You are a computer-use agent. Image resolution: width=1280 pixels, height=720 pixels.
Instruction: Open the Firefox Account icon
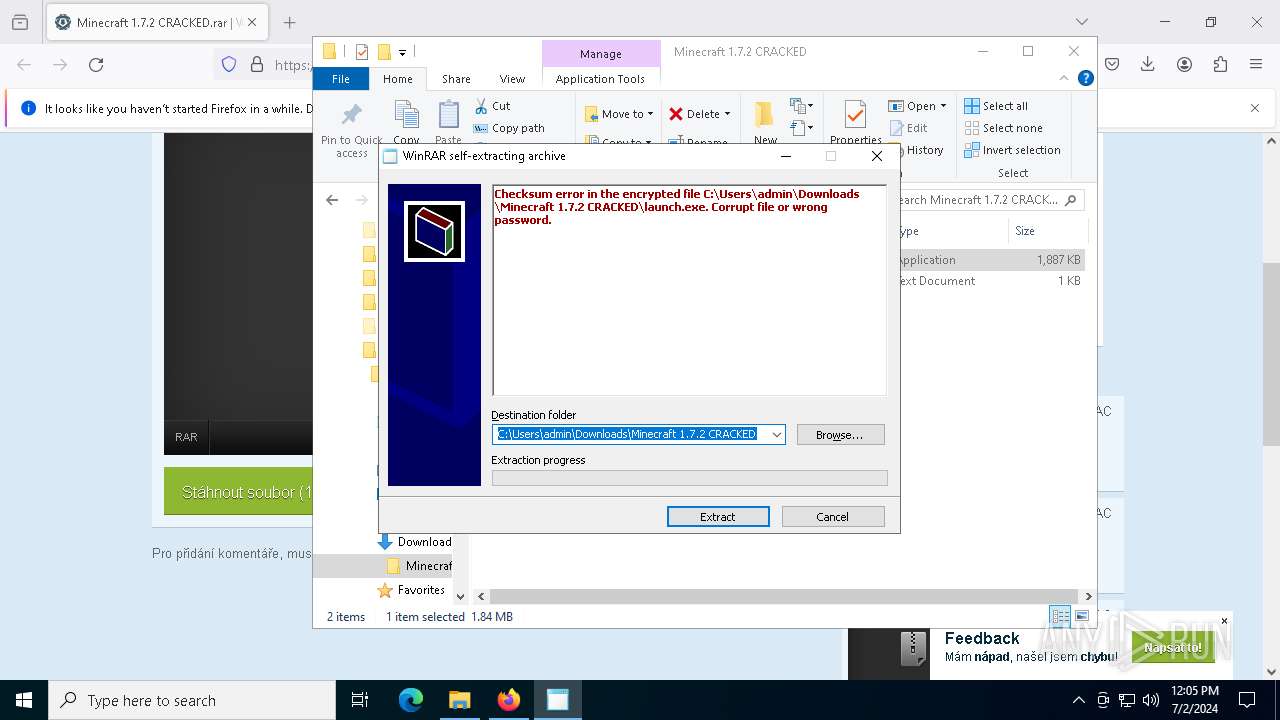[x=1184, y=64]
